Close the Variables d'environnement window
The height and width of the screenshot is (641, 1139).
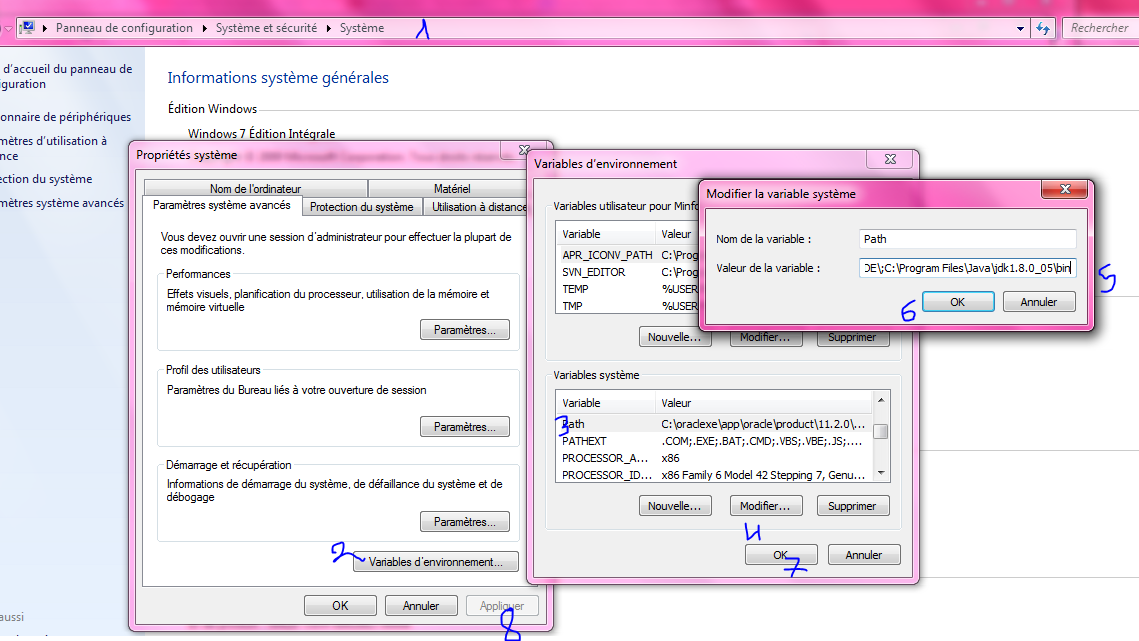[x=887, y=160]
